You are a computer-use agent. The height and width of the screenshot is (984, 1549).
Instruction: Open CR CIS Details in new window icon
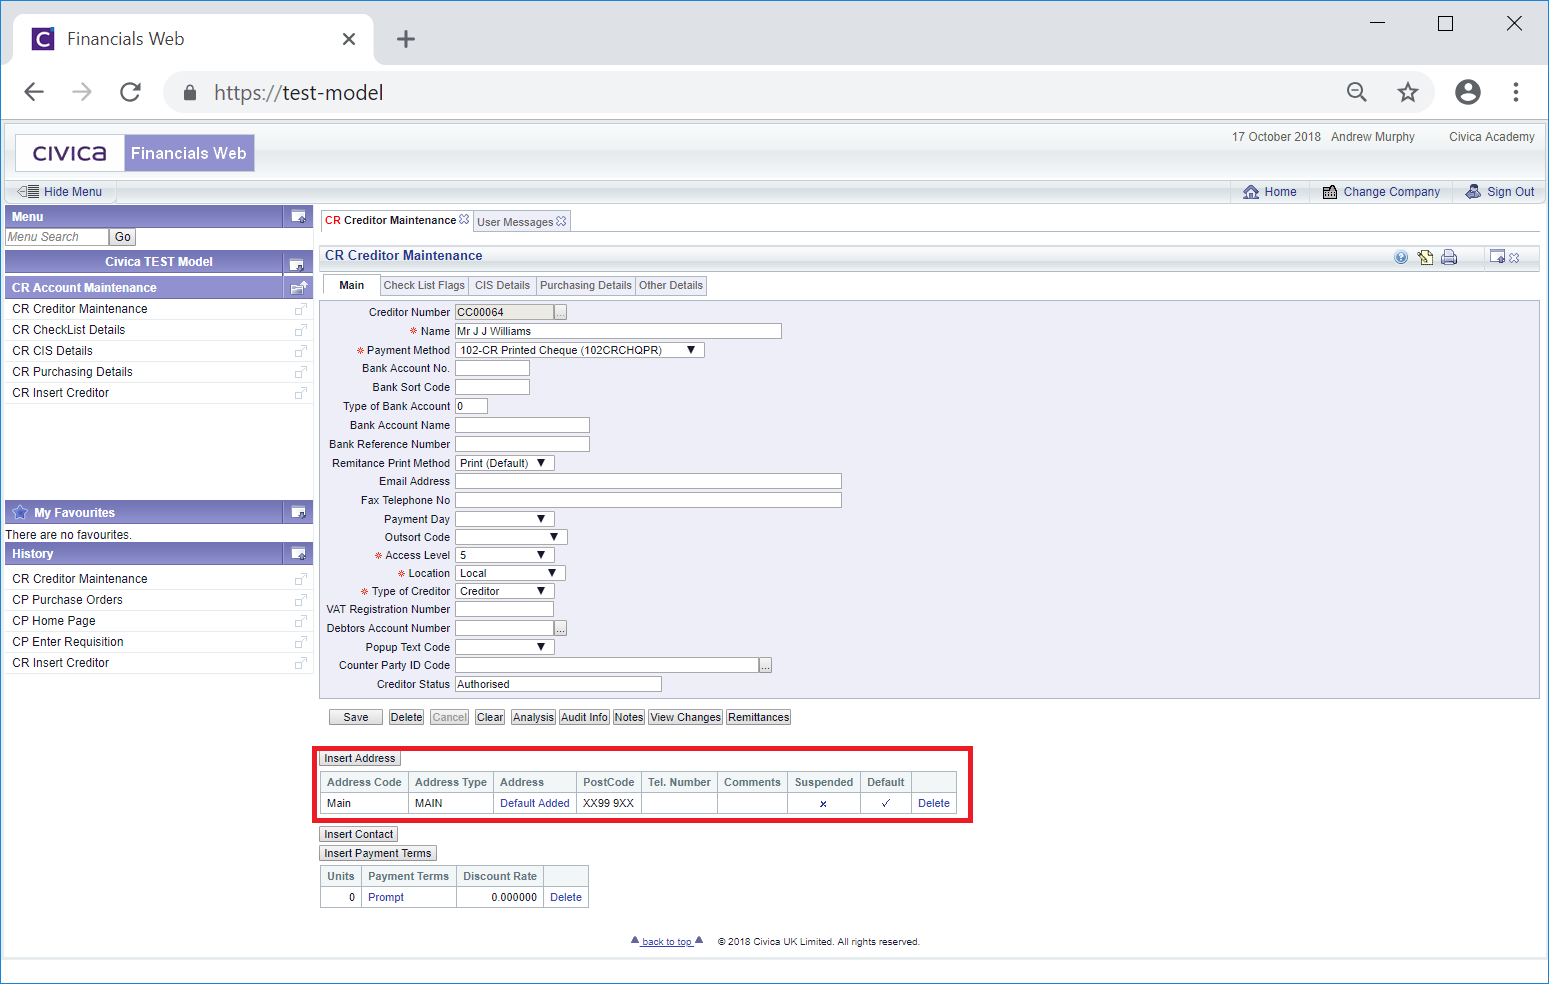[300, 351]
